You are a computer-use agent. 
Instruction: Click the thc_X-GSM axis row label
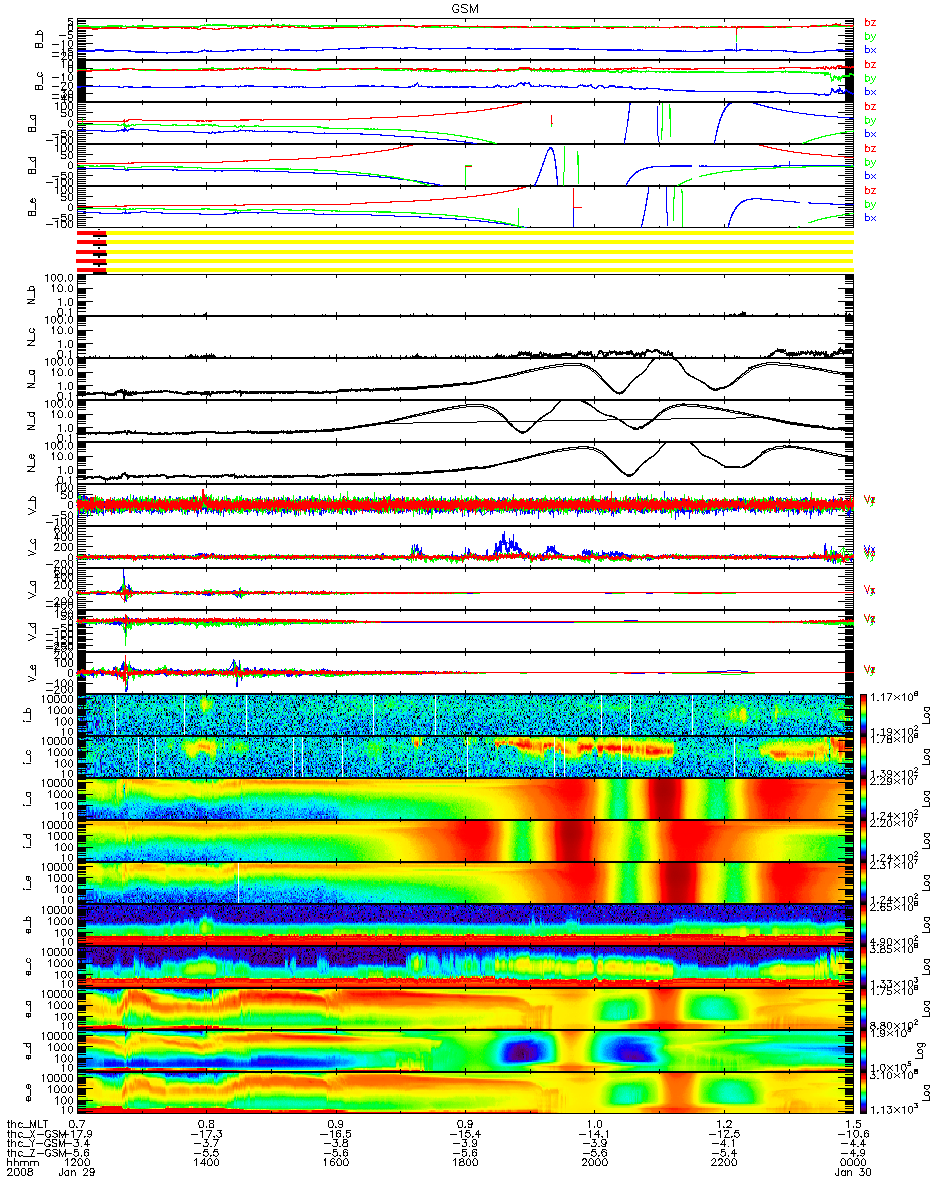(38, 1133)
